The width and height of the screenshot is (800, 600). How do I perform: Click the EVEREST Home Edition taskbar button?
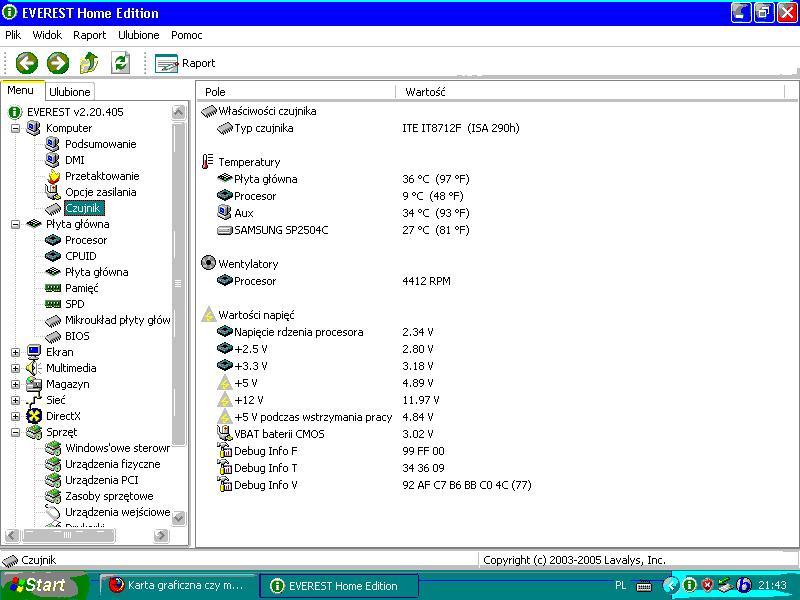(339, 586)
